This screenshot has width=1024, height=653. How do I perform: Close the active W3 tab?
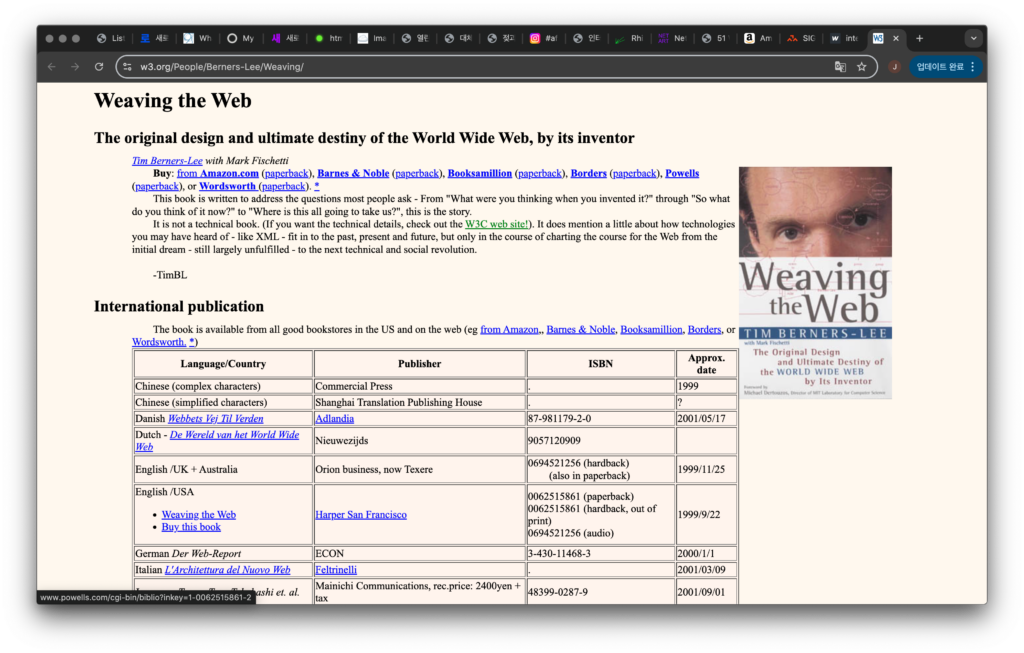click(x=896, y=38)
